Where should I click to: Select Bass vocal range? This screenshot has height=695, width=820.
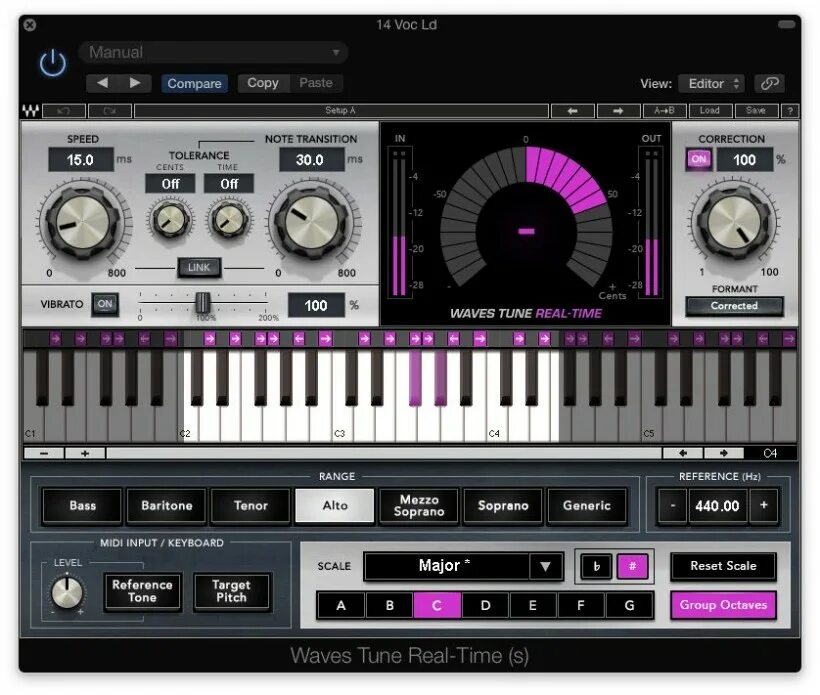82,506
